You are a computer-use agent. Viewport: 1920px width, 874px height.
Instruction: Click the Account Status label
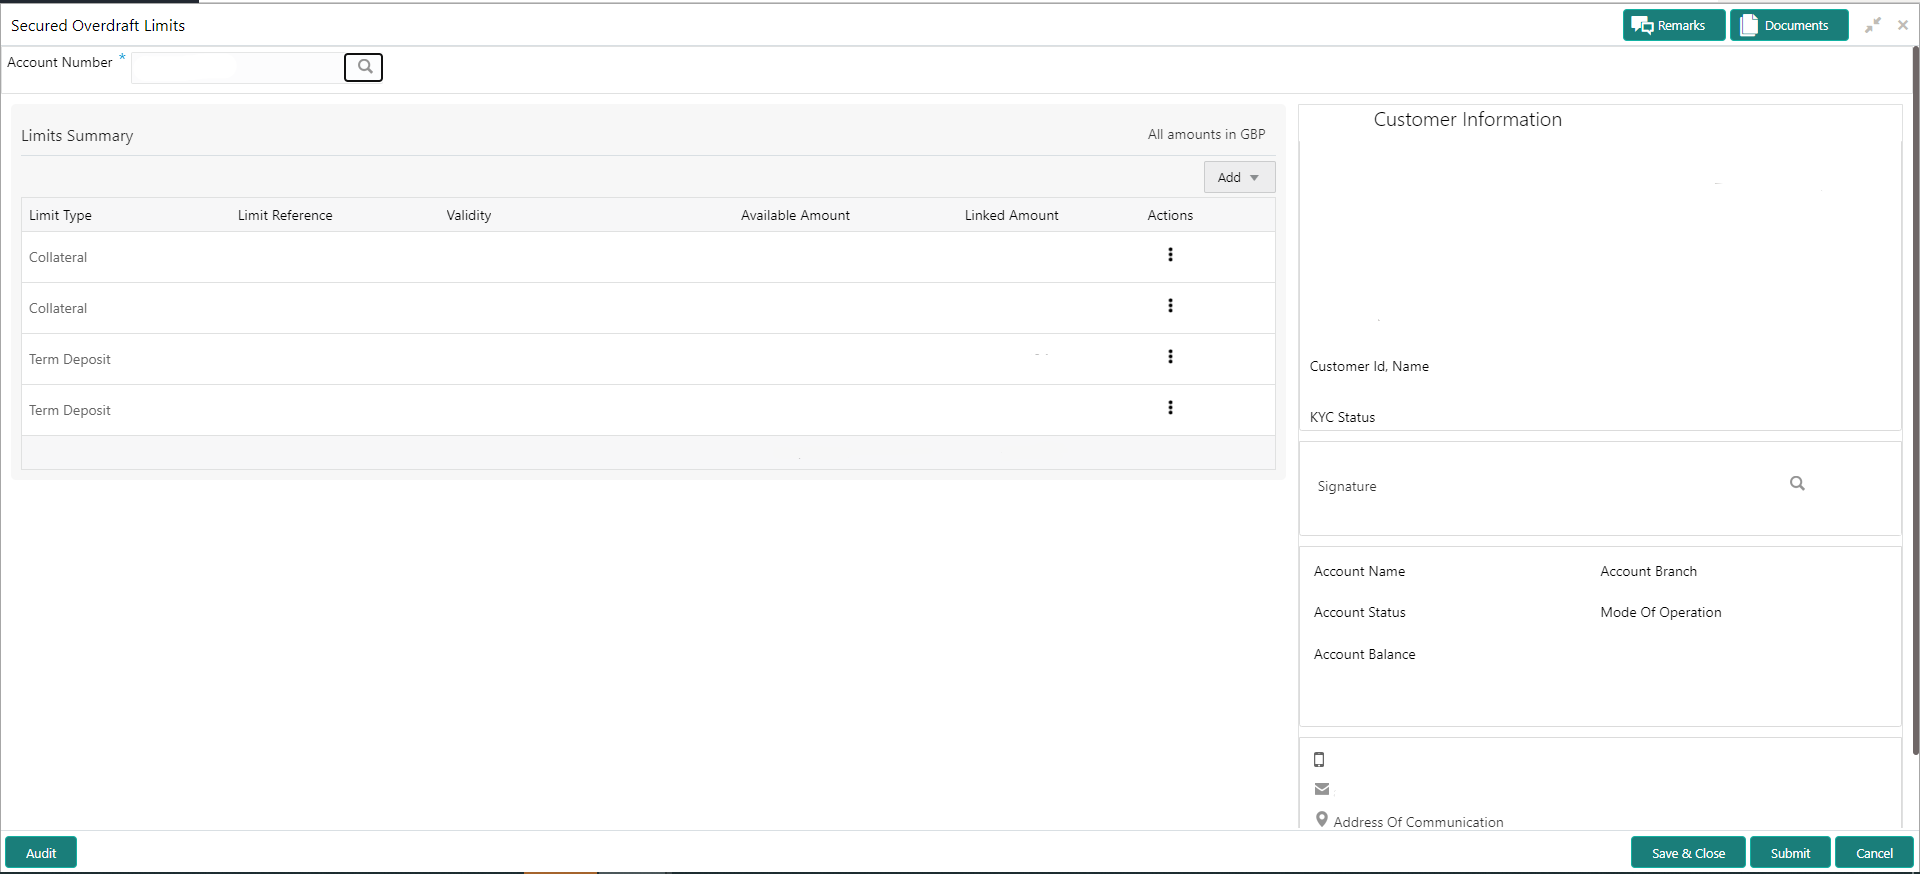[x=1359, y=613]
